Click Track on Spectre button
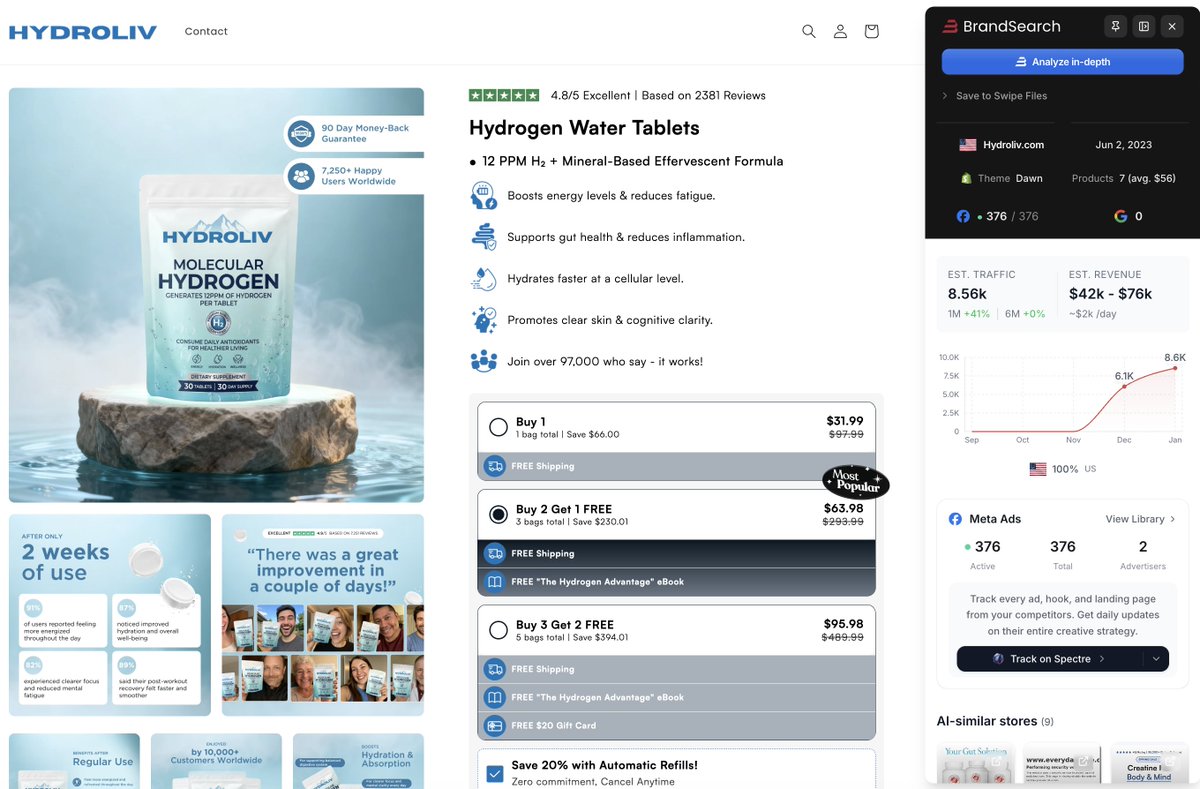 pos(1050,659)
